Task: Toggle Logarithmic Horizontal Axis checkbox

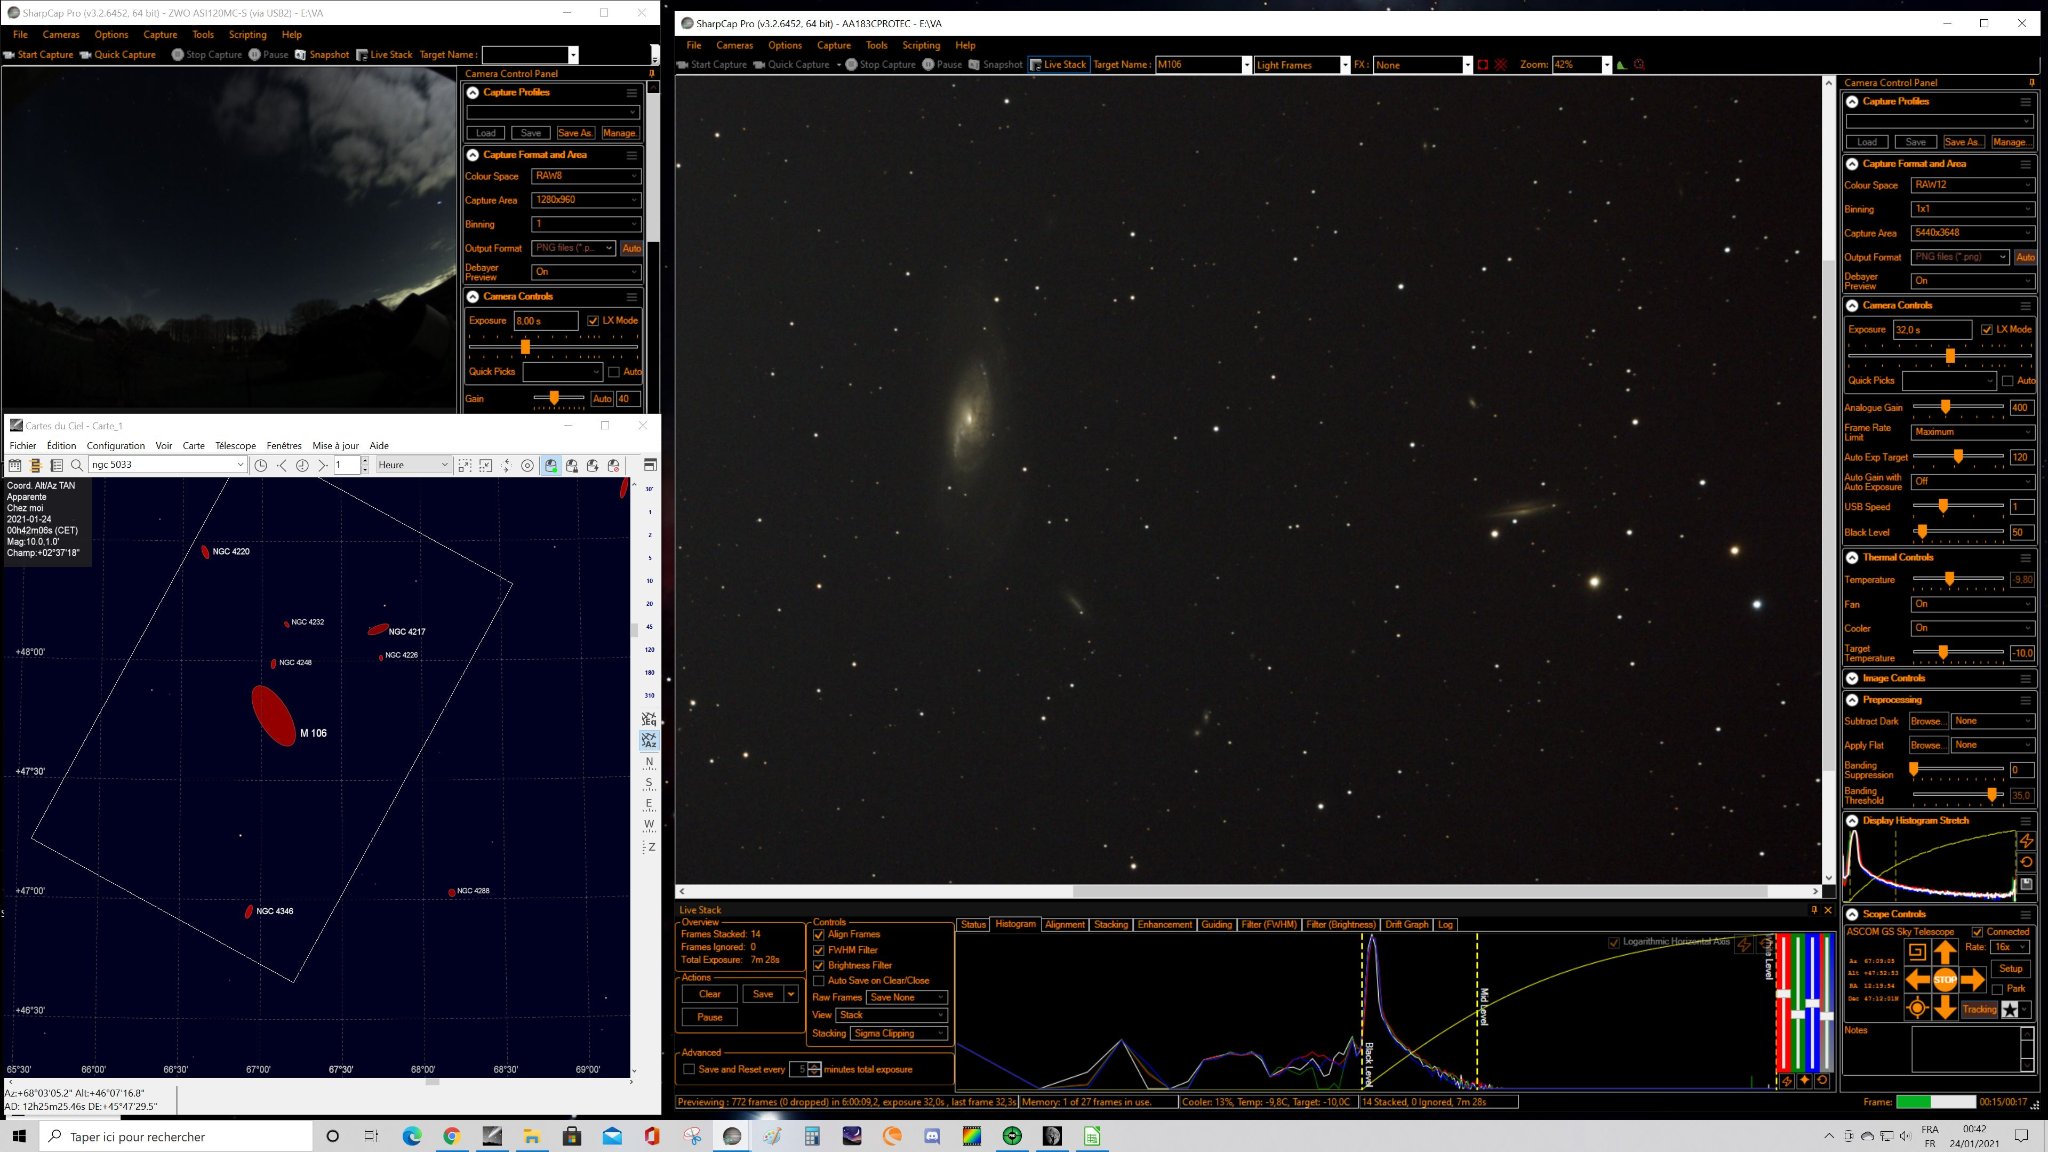Action: [x=1614, y=942]
